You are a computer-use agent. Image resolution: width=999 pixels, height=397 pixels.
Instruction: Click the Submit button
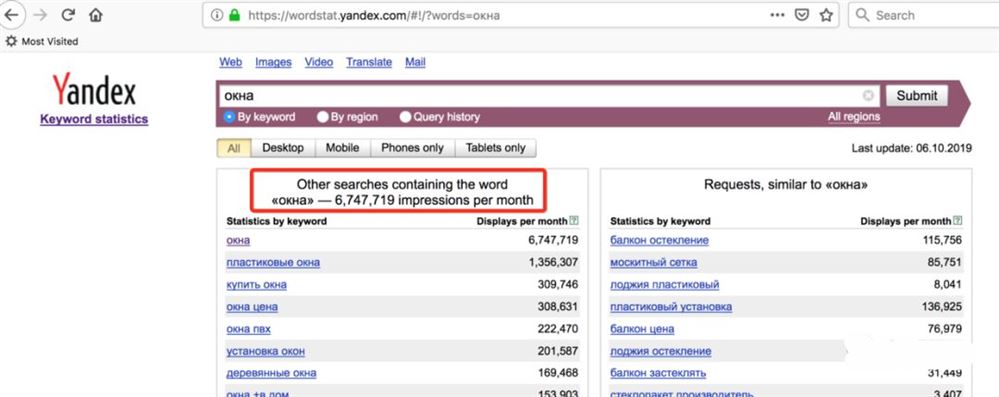pos(917,96)
